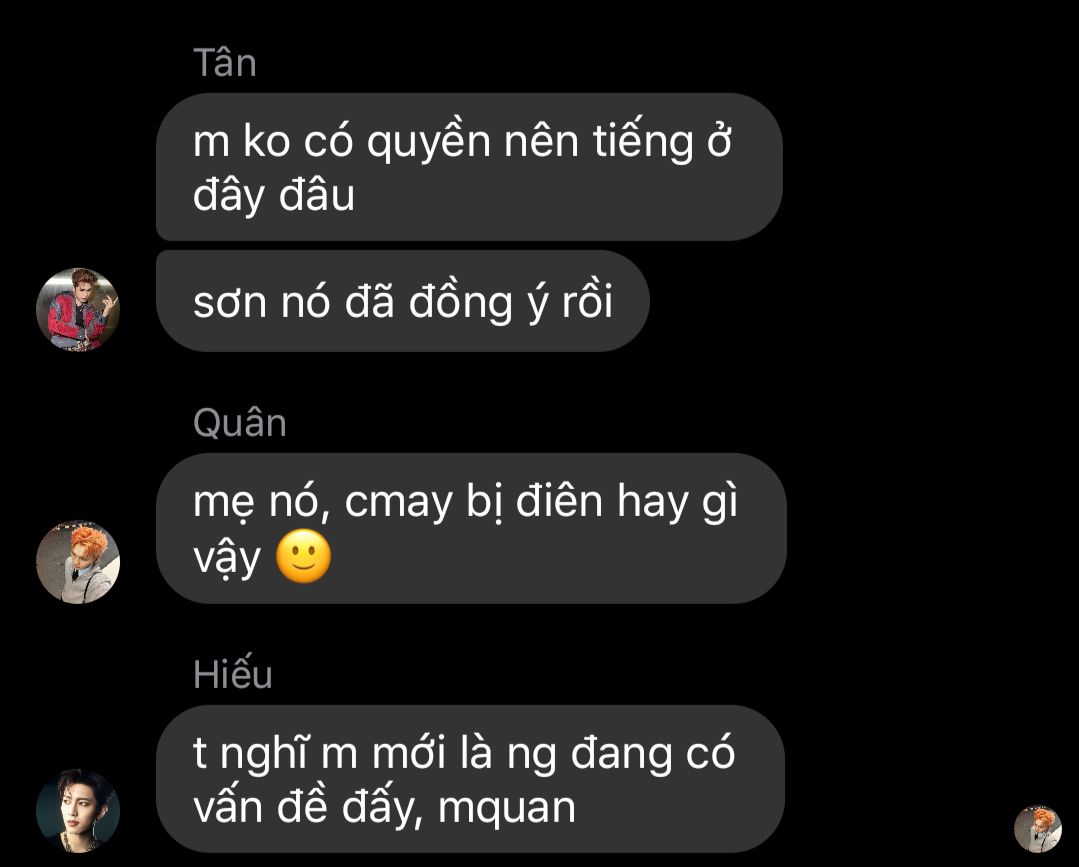This screenshot has width=1079, height=867.
Task: Select message 'mẹ nó, cmay bị điên'
Action: pyautogui.click(x=471, y=528)
